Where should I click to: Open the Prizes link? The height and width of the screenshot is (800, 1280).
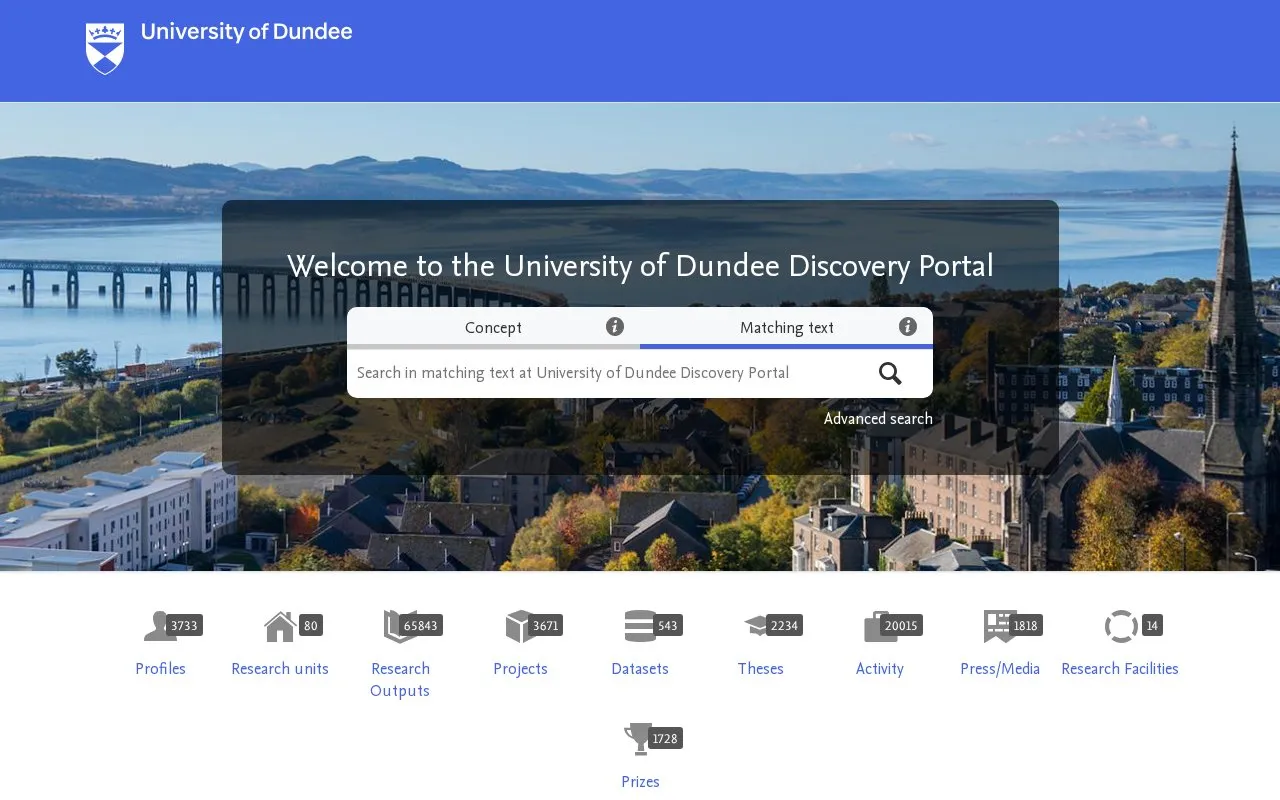640,782
